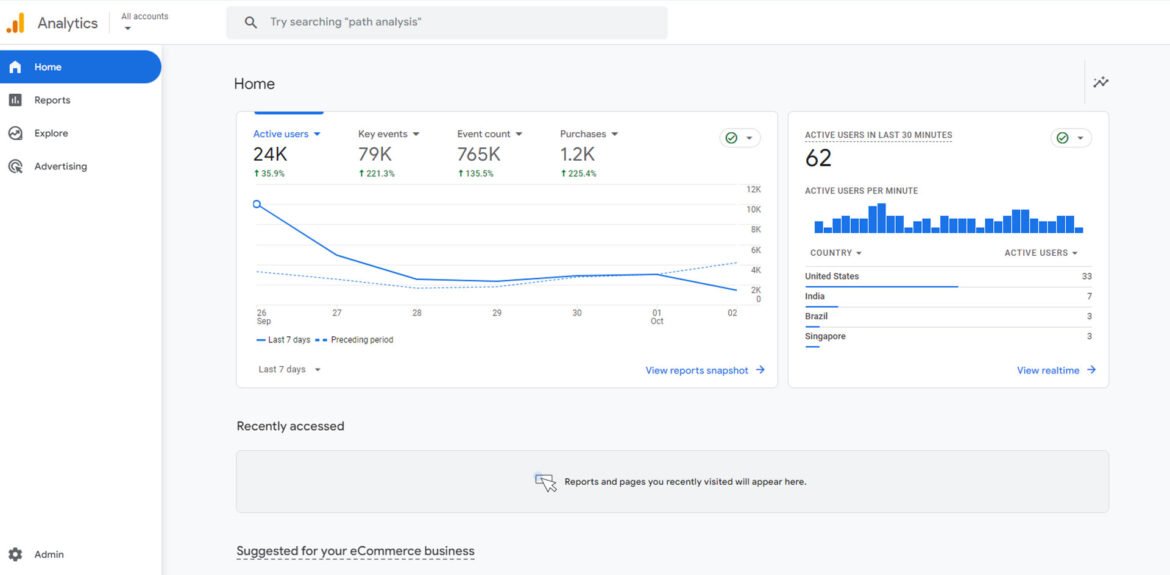This screenshot has height=575, width=1170.
Task: Select the Purchases metric tab
Action: 583,134
